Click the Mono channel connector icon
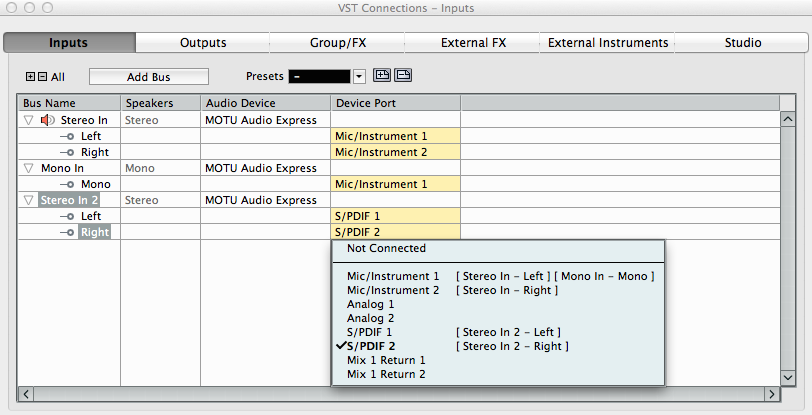The image size is (812, 415). (68, 184)
